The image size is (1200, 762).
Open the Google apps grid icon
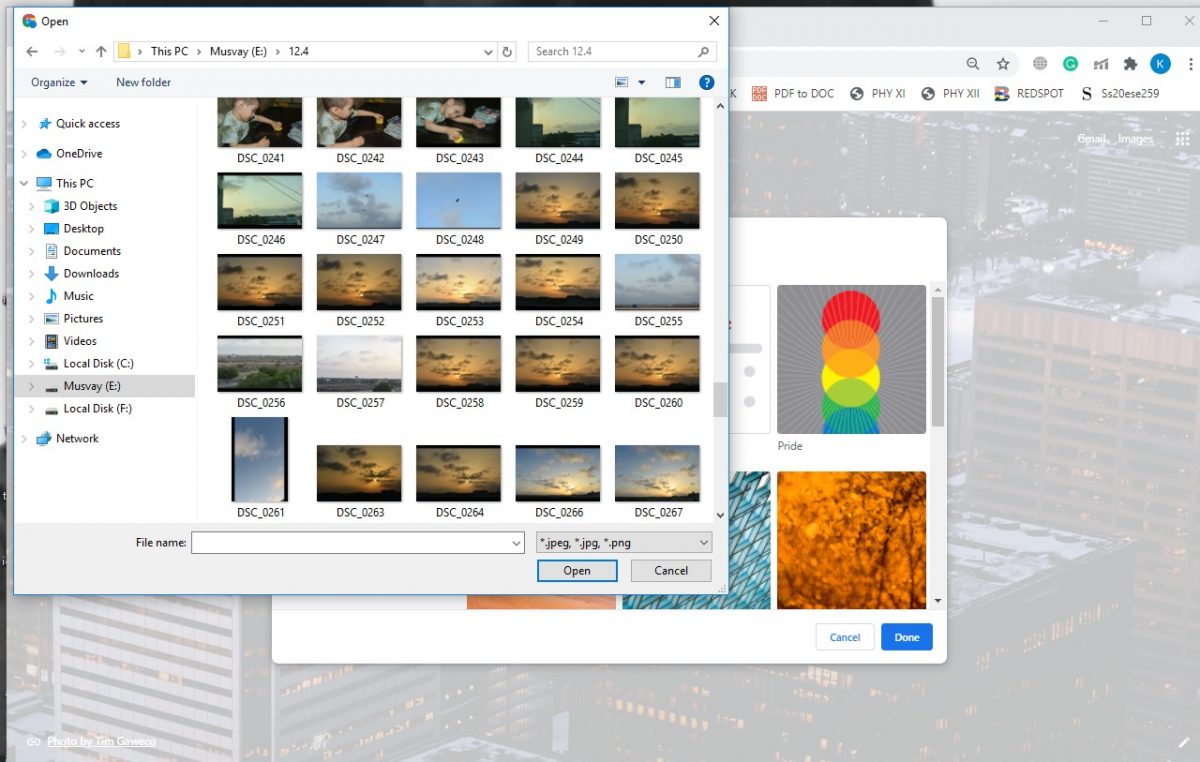point(1183,139)
